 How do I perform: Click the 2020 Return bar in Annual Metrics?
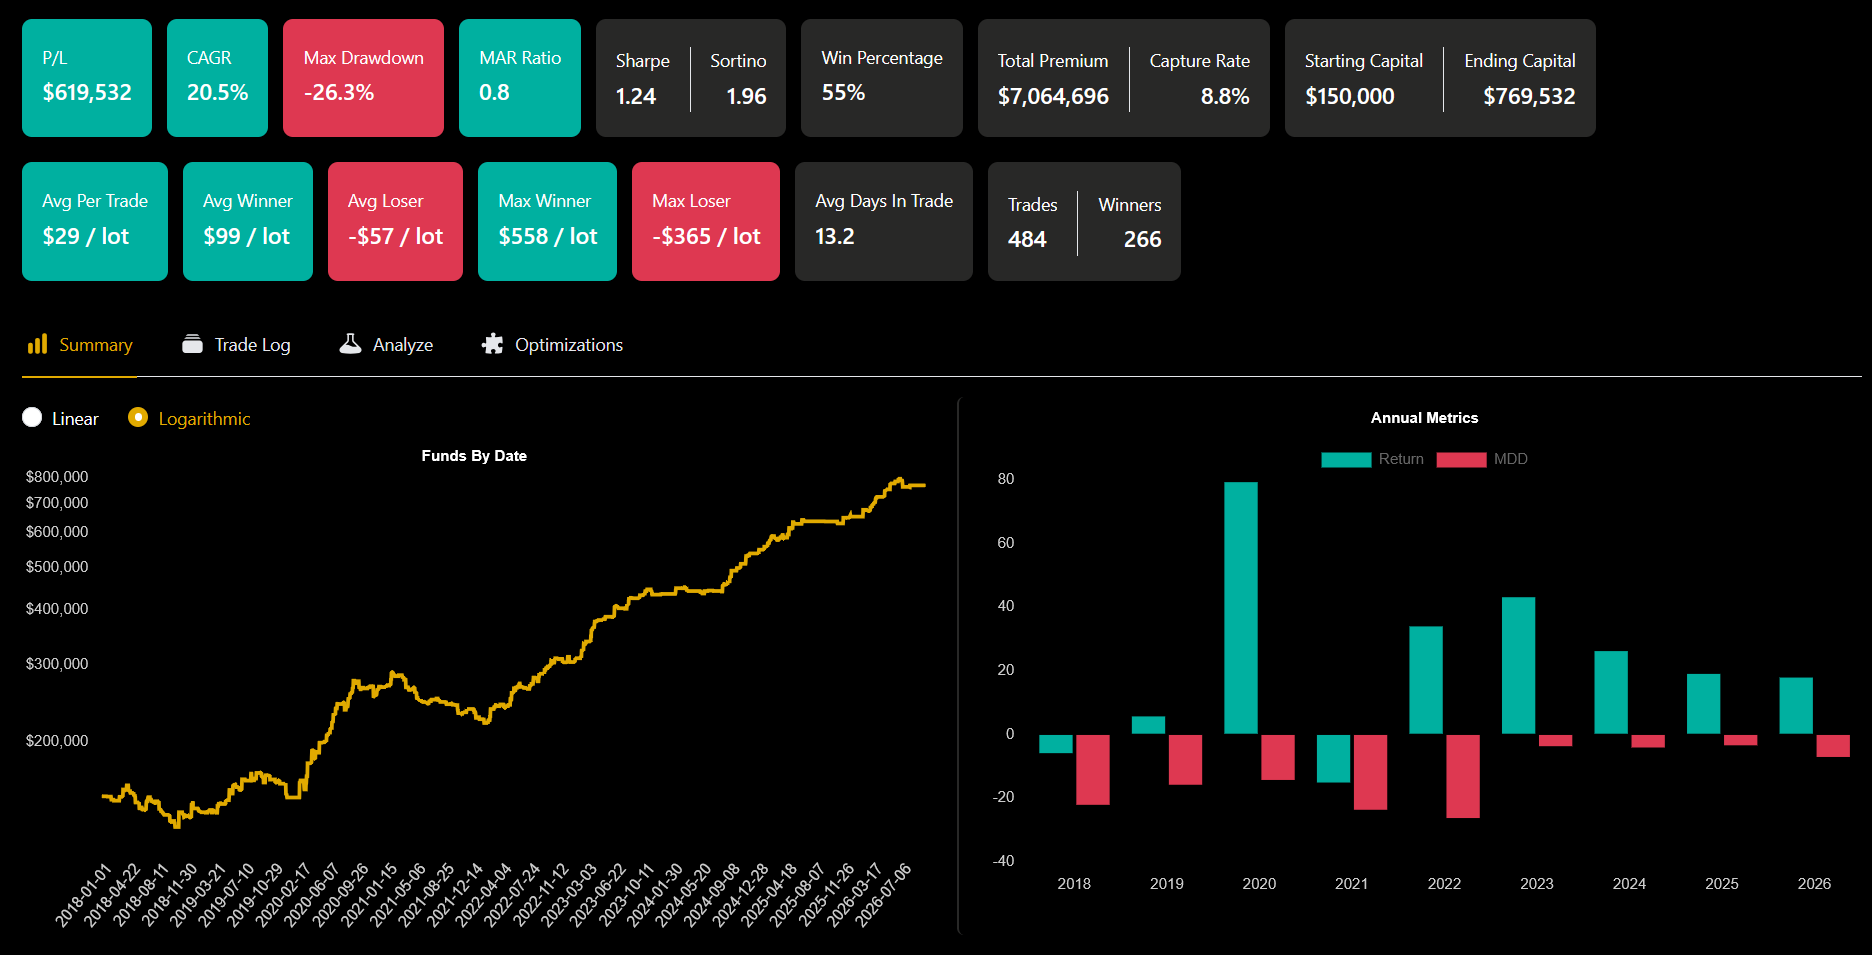click(x=1241, y=608)
